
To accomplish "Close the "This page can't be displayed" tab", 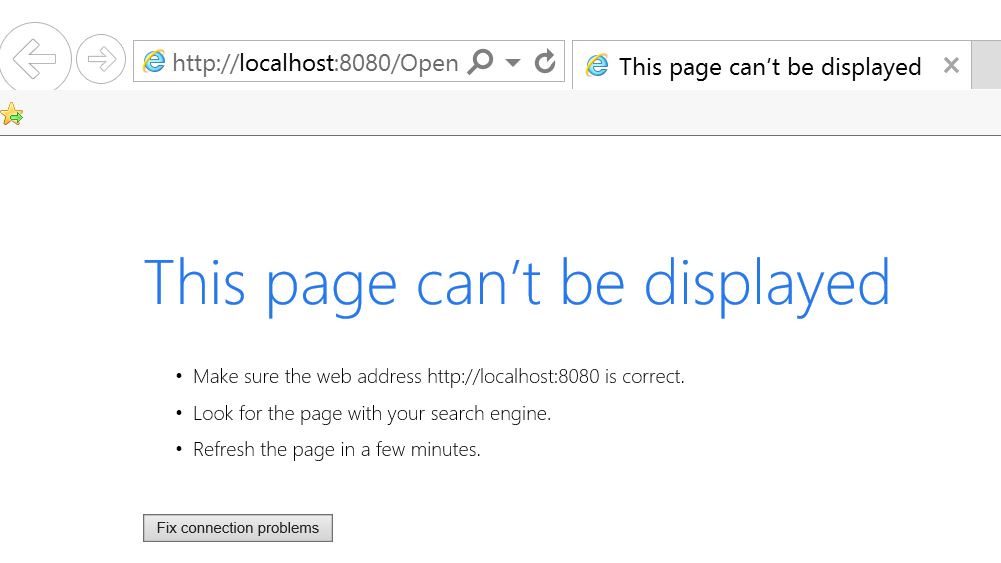I will pos(951,66).
